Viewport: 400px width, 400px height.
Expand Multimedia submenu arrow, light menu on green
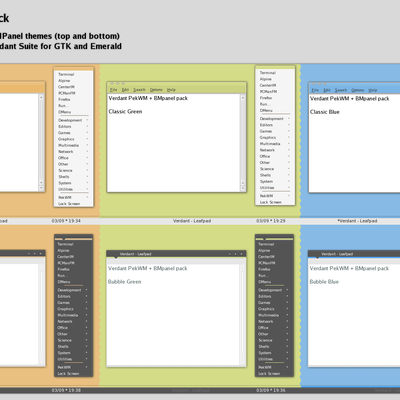(289, 144)
